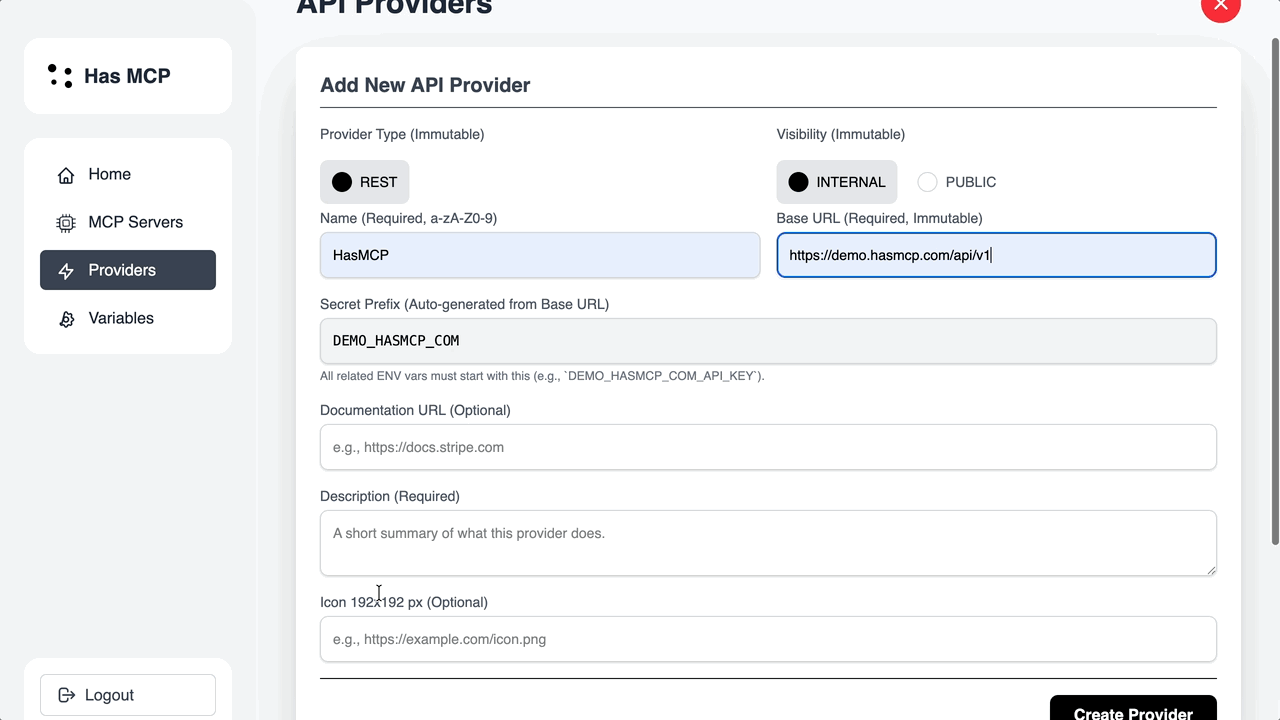Viewport: 1280px width, 720px height.
Task: Click the Variables icon in sidebar
Action: (66, 319)
